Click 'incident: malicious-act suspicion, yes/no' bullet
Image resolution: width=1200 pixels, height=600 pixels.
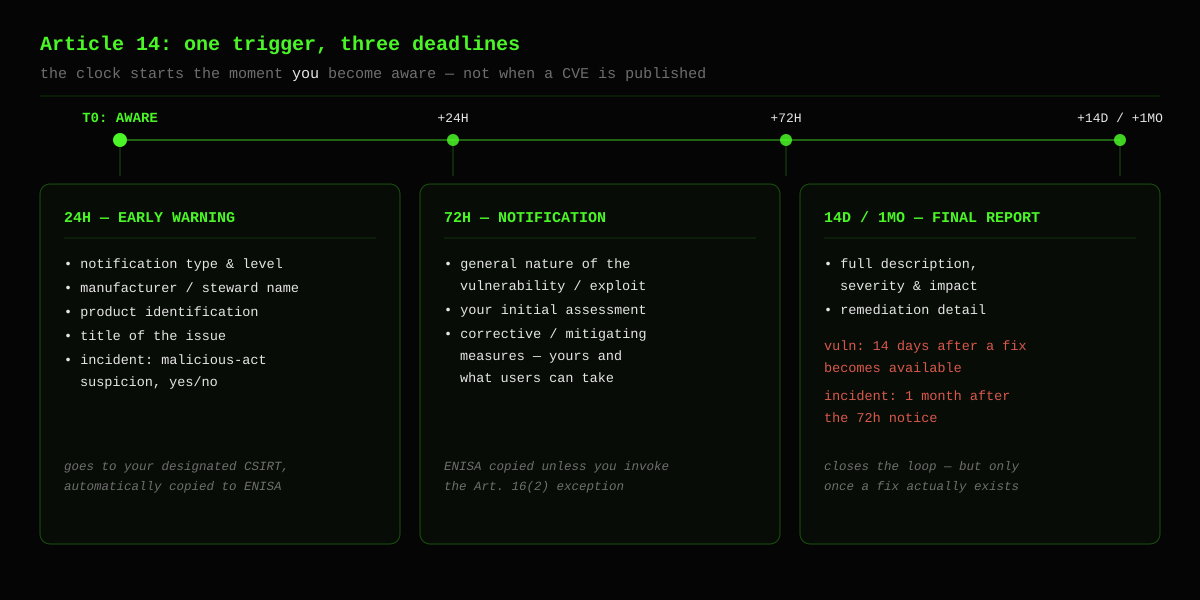point(166,371)
